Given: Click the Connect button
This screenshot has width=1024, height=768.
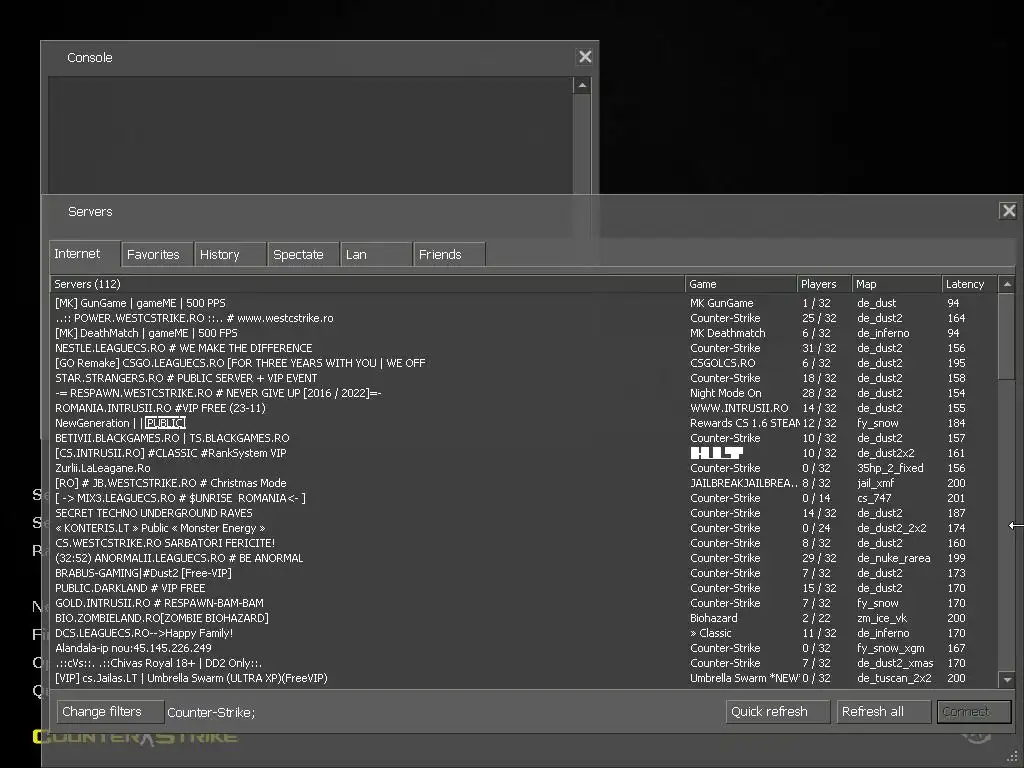Looking at the screenshot, I should [974, 712].
